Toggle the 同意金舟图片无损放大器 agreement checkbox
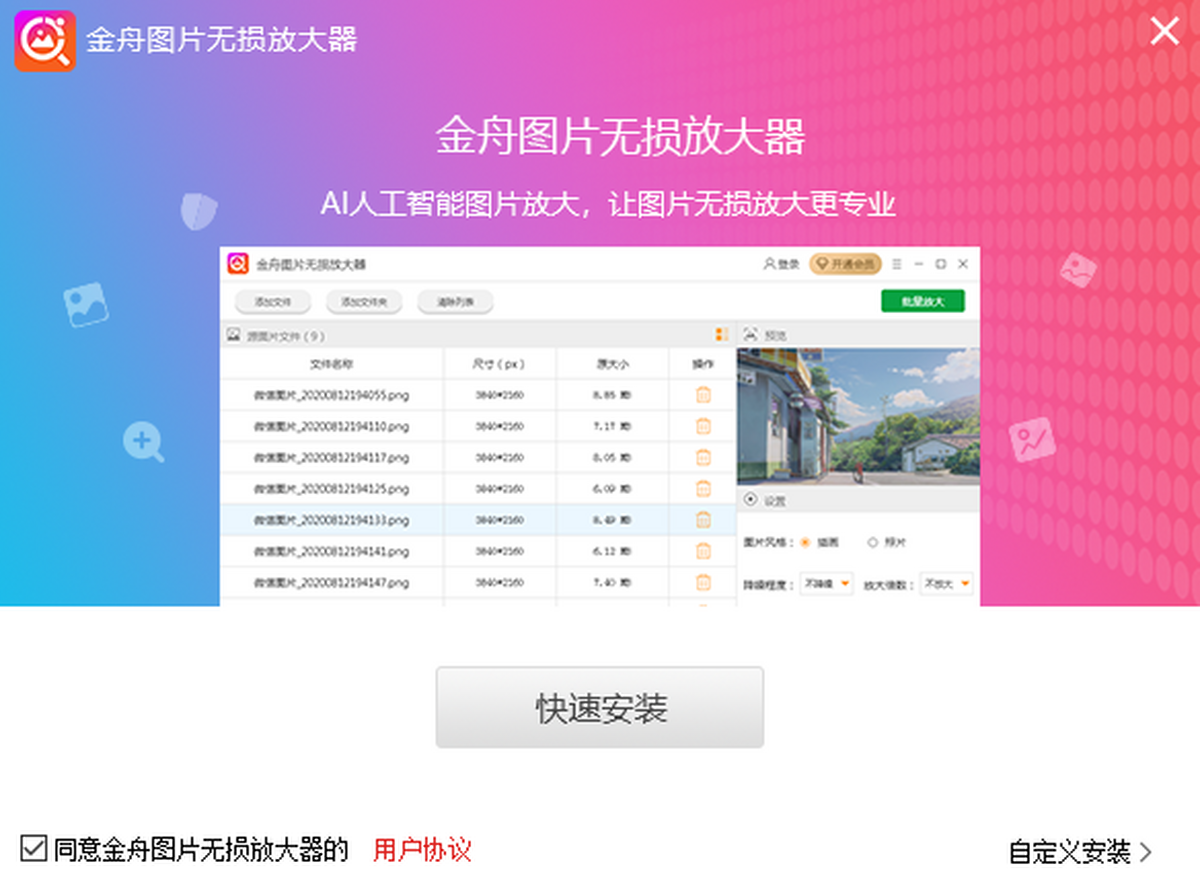Screen dimensions: 1200x882 [x=34, y=849]
